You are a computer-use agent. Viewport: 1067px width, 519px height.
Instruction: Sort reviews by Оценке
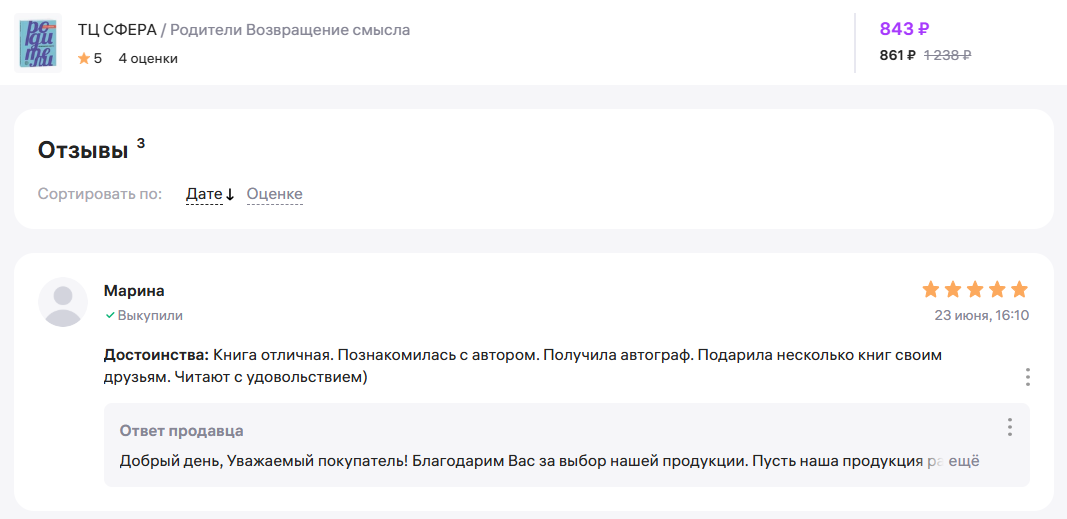[x=274, y=194]
